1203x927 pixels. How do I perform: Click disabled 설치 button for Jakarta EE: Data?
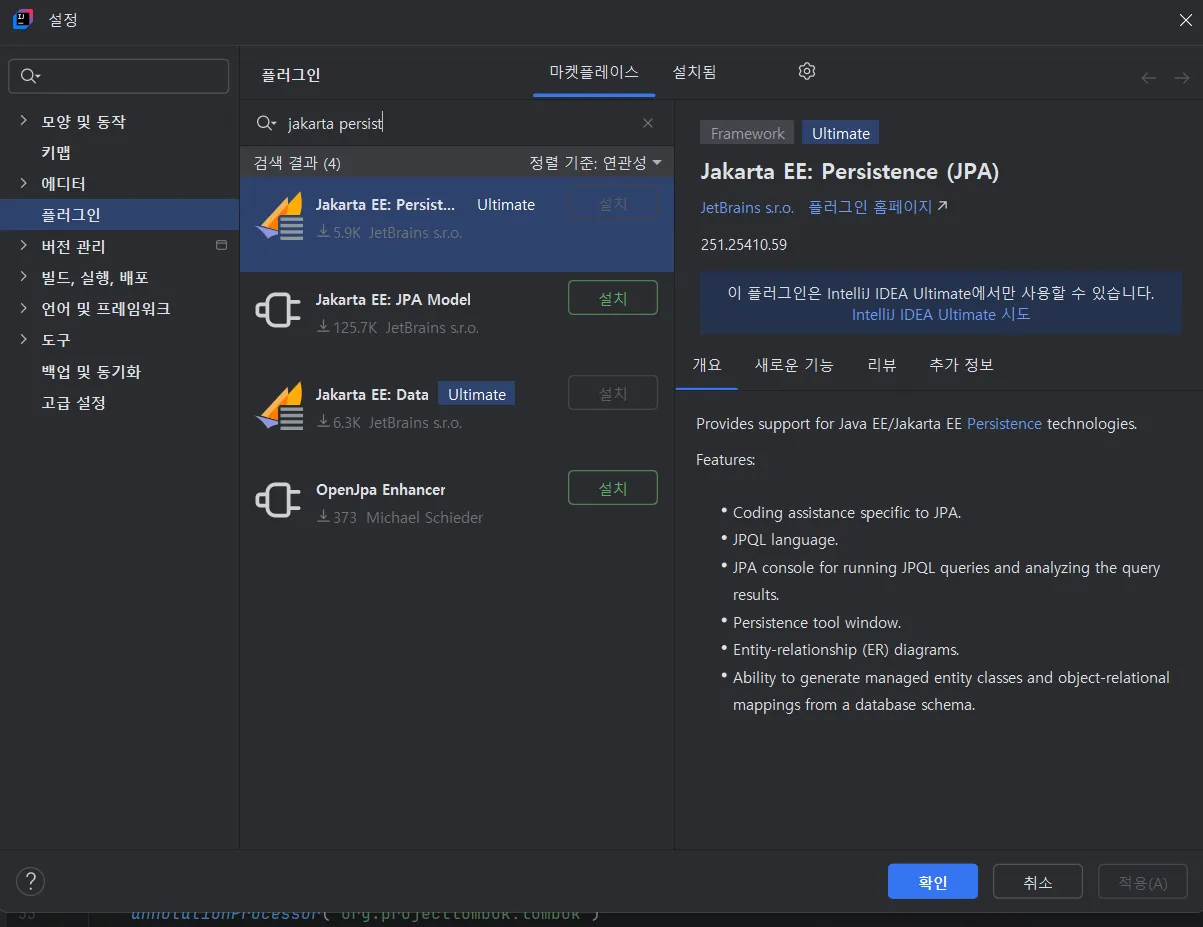click(613, 393)
